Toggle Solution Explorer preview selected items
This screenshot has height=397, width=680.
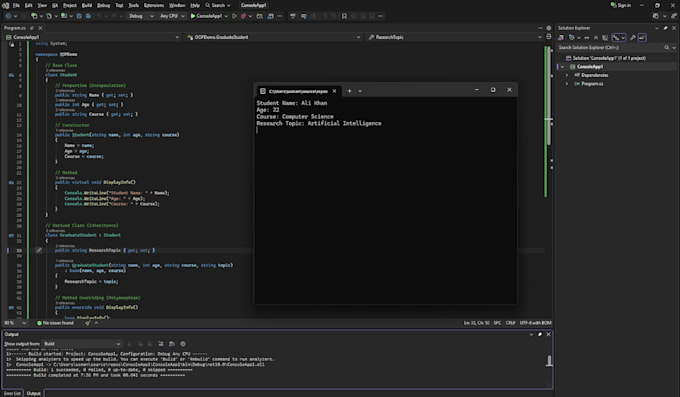[x=642, y=38]
